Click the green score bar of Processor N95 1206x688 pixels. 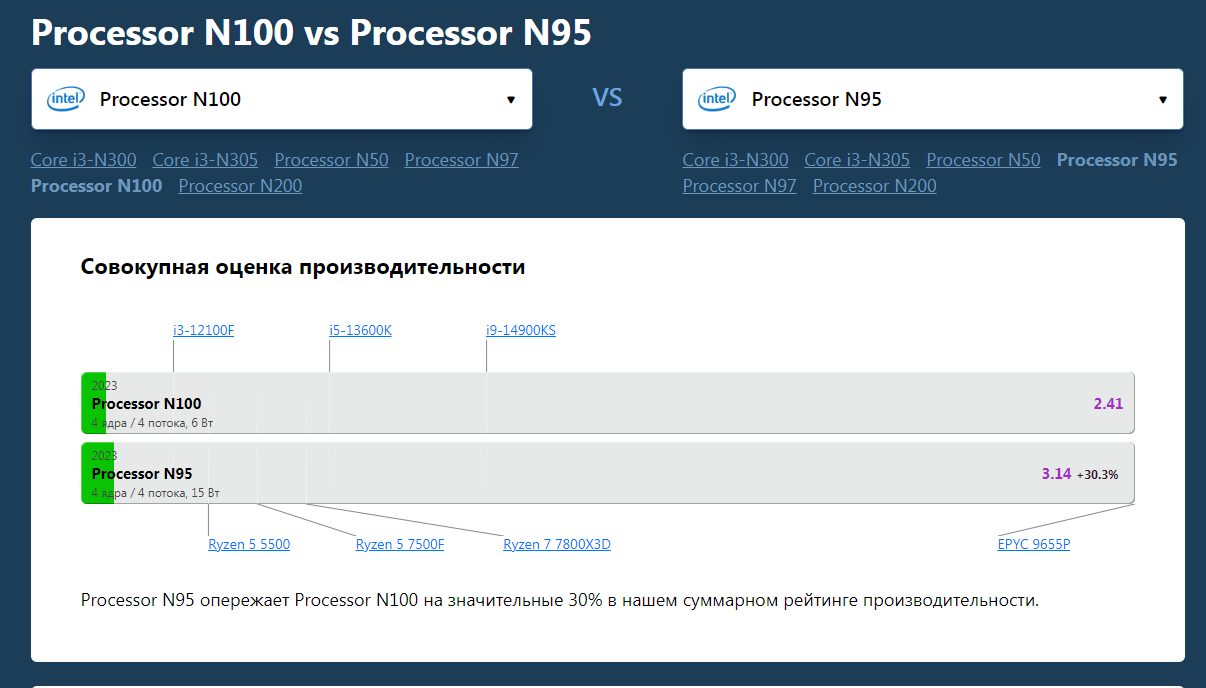point(98,473)
